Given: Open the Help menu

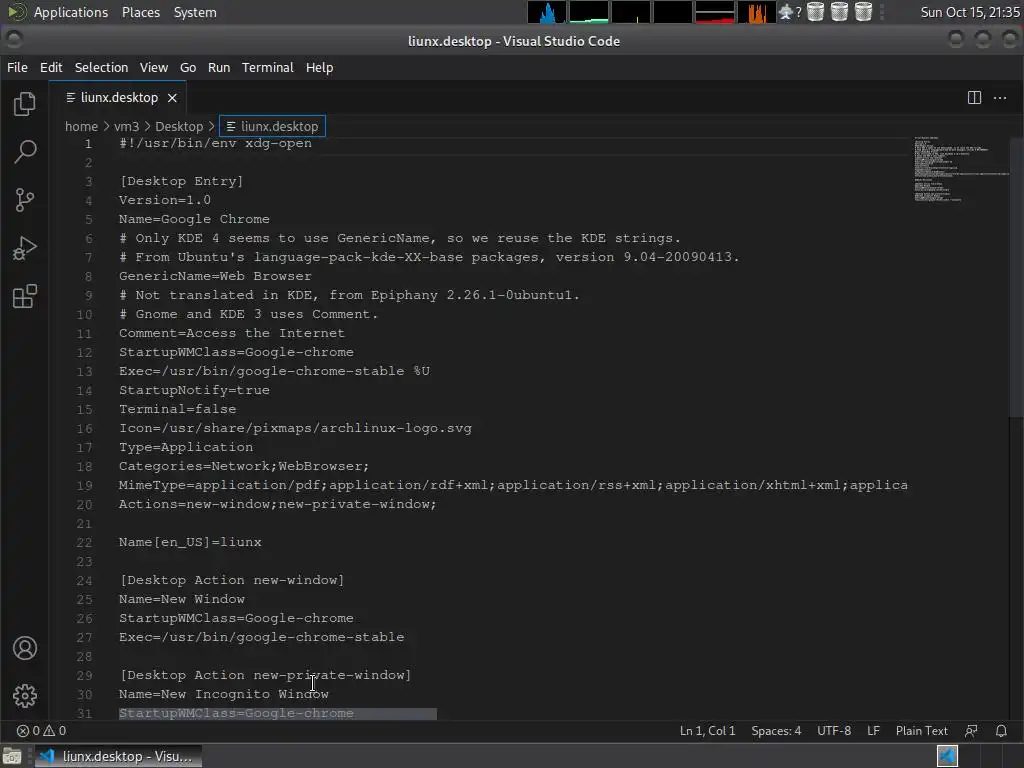Looking at the screenshot, I should click(319, 67).
